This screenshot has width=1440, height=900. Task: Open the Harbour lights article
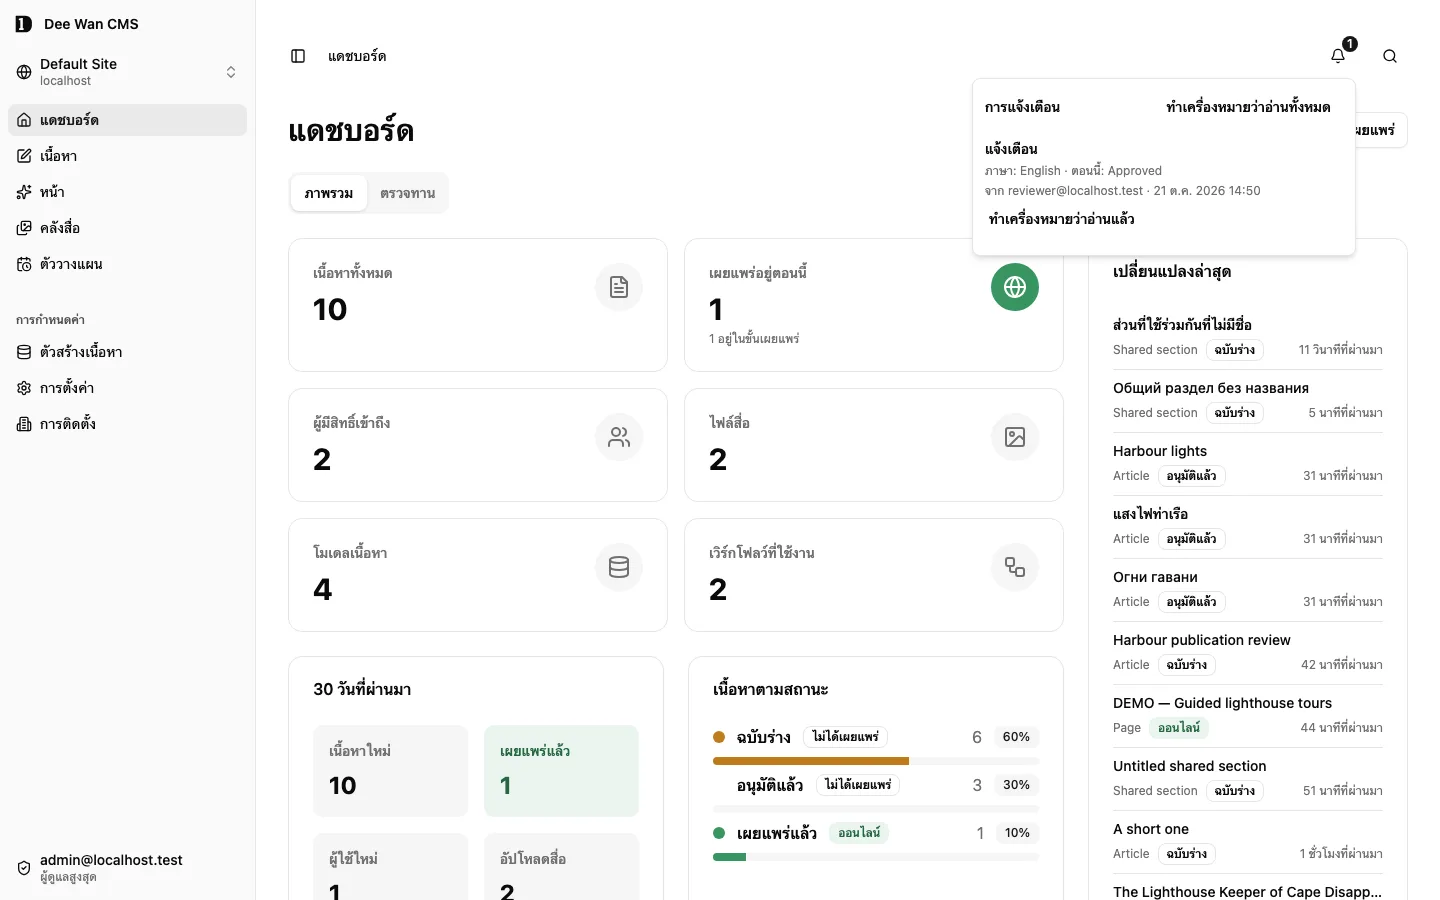click(1160, 451)
